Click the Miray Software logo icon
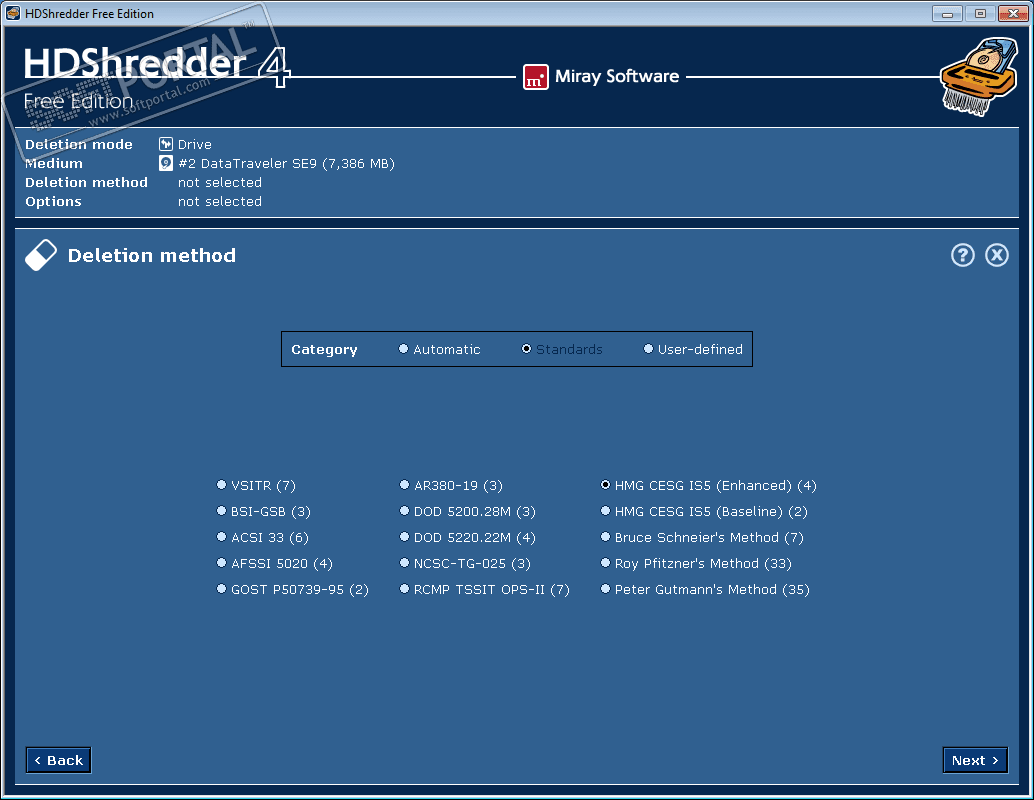 tap(535, 77)
